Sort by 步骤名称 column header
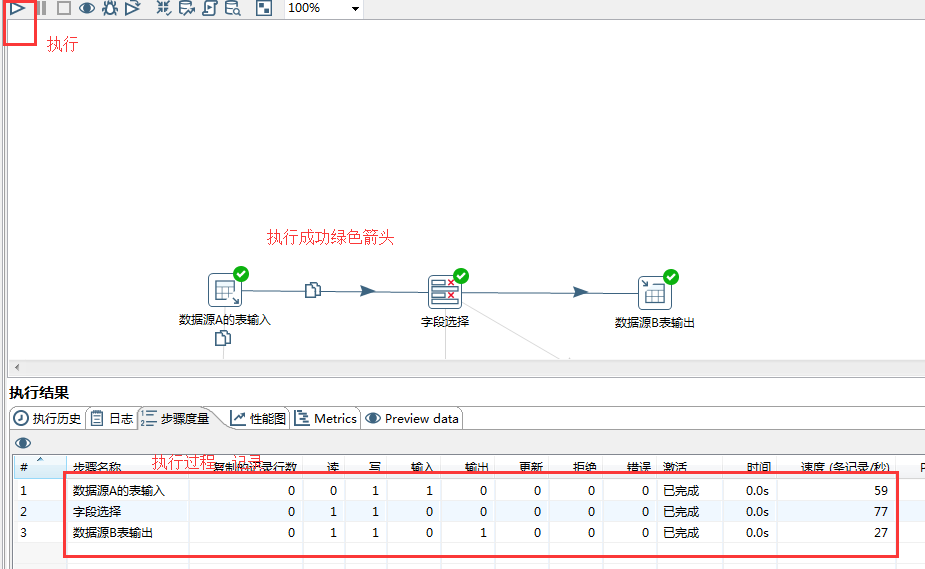This screenshot has width=925, height=569. coord(127,466)
